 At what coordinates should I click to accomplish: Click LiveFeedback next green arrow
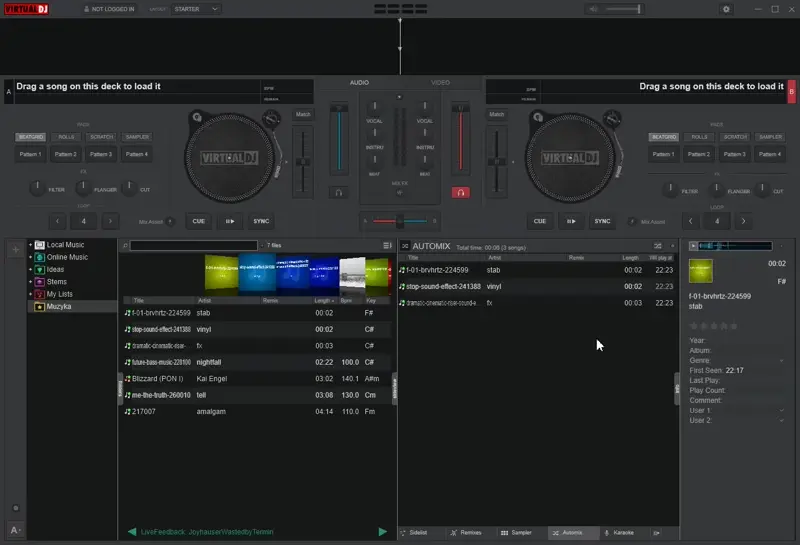[x=383, y=532]
